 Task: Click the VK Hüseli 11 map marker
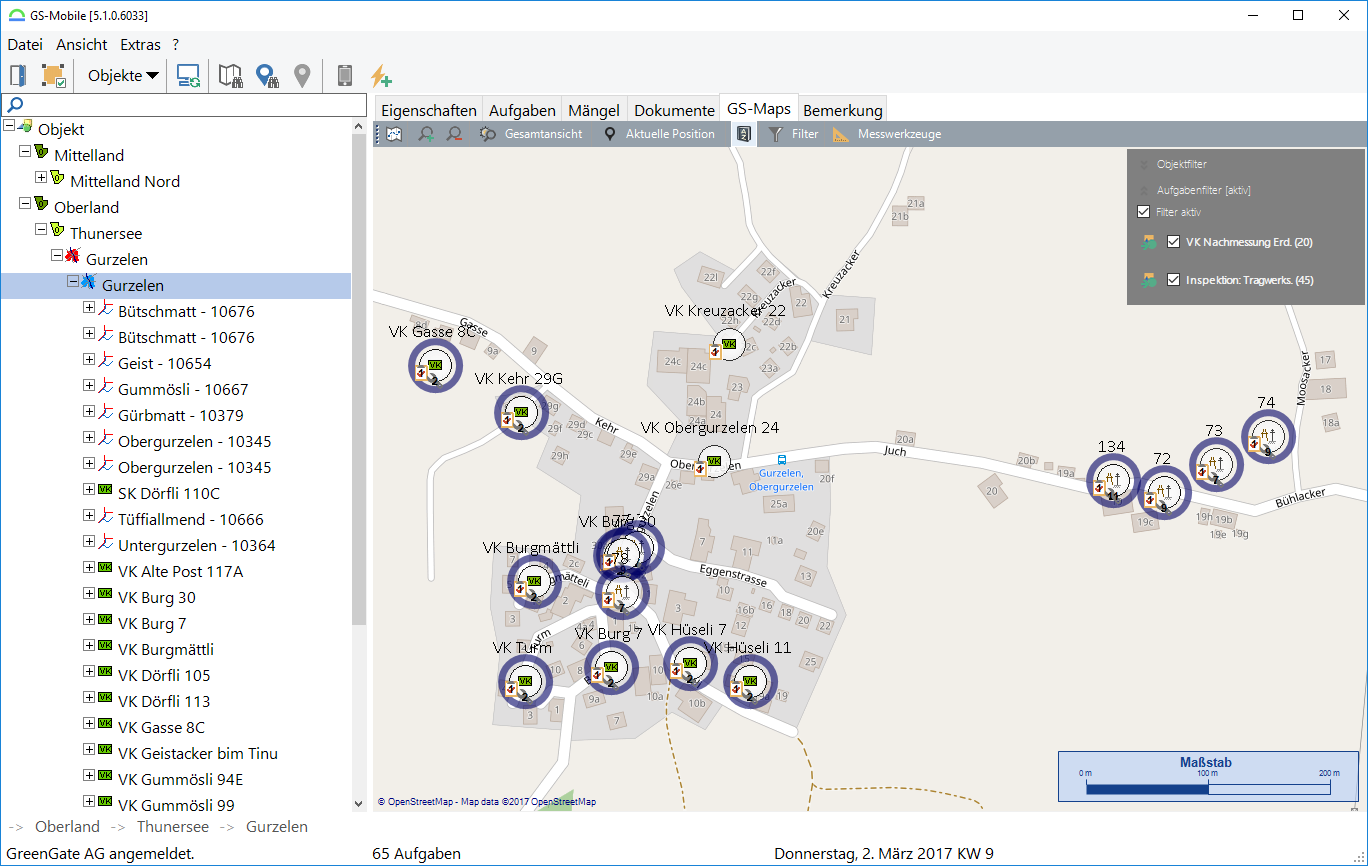coord(750,682)
